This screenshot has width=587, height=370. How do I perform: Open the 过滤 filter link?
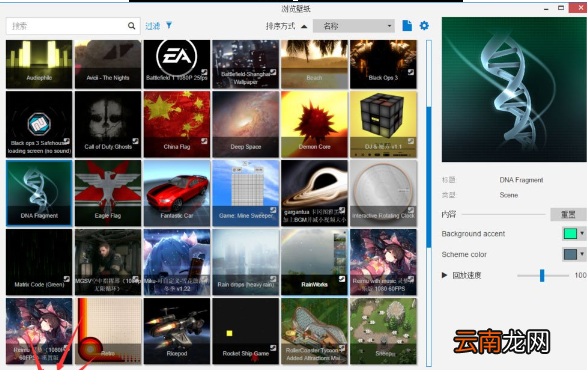(x=152, y=26)
